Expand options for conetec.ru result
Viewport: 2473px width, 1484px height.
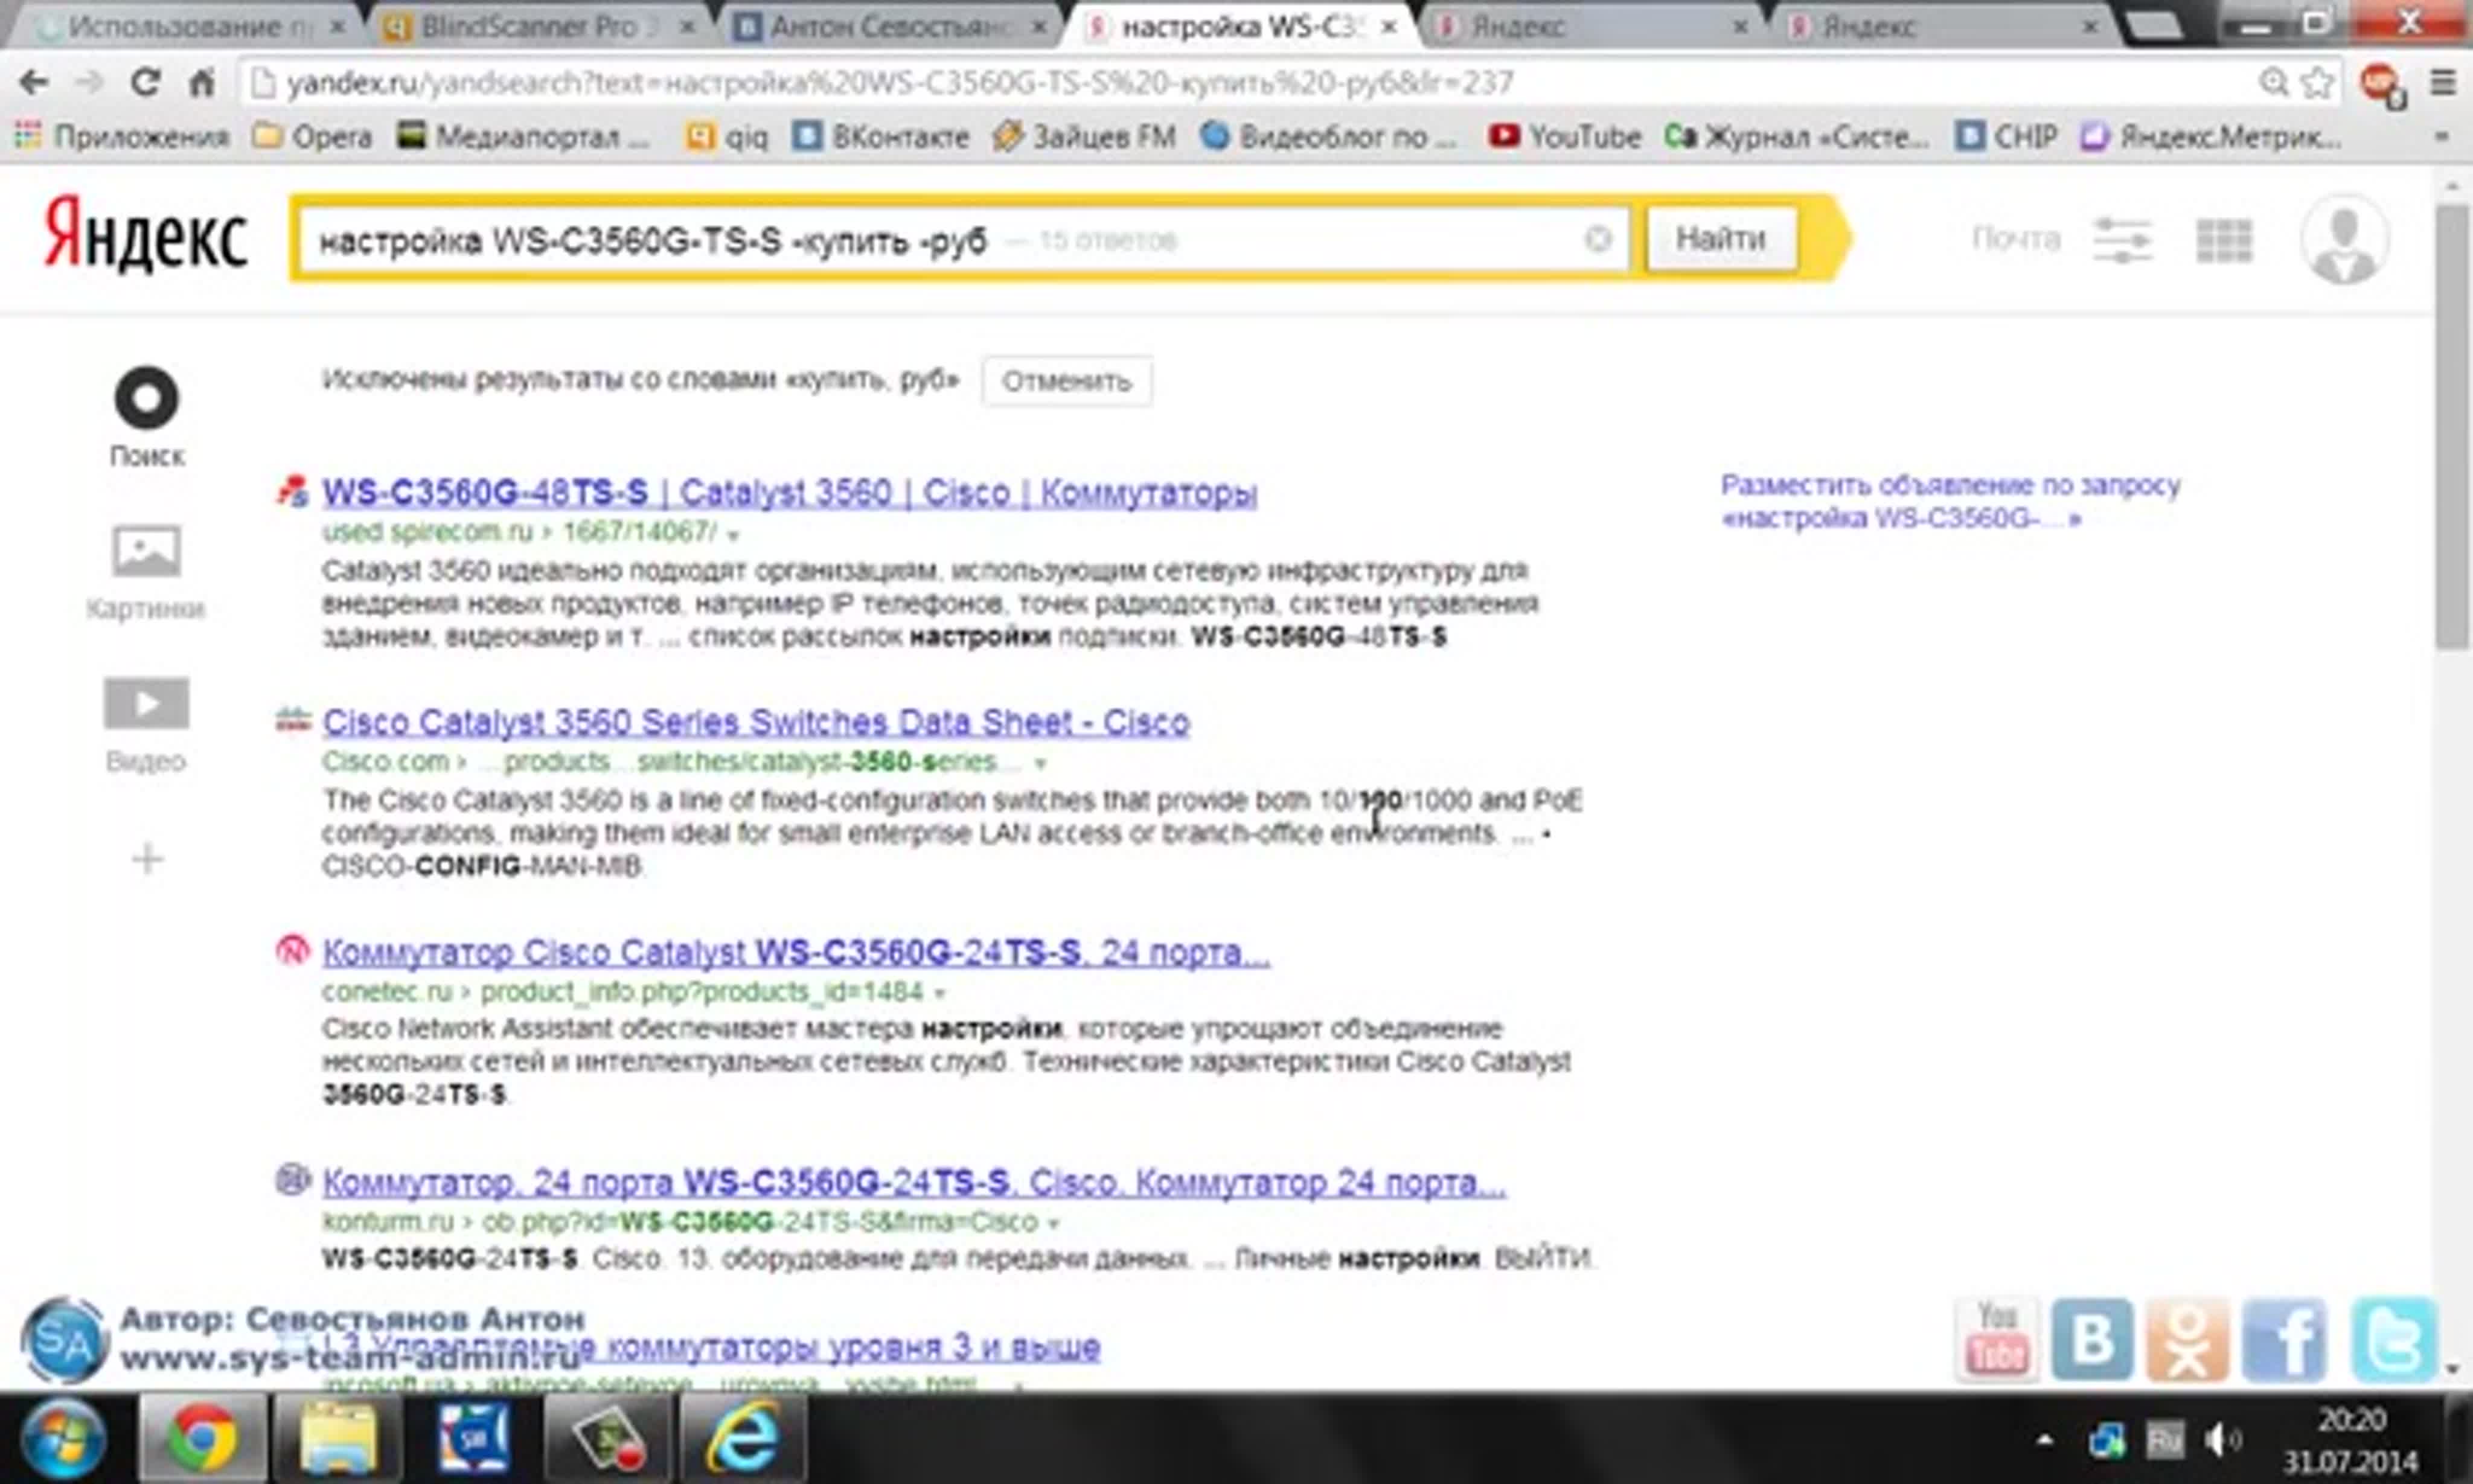[939, 993]
